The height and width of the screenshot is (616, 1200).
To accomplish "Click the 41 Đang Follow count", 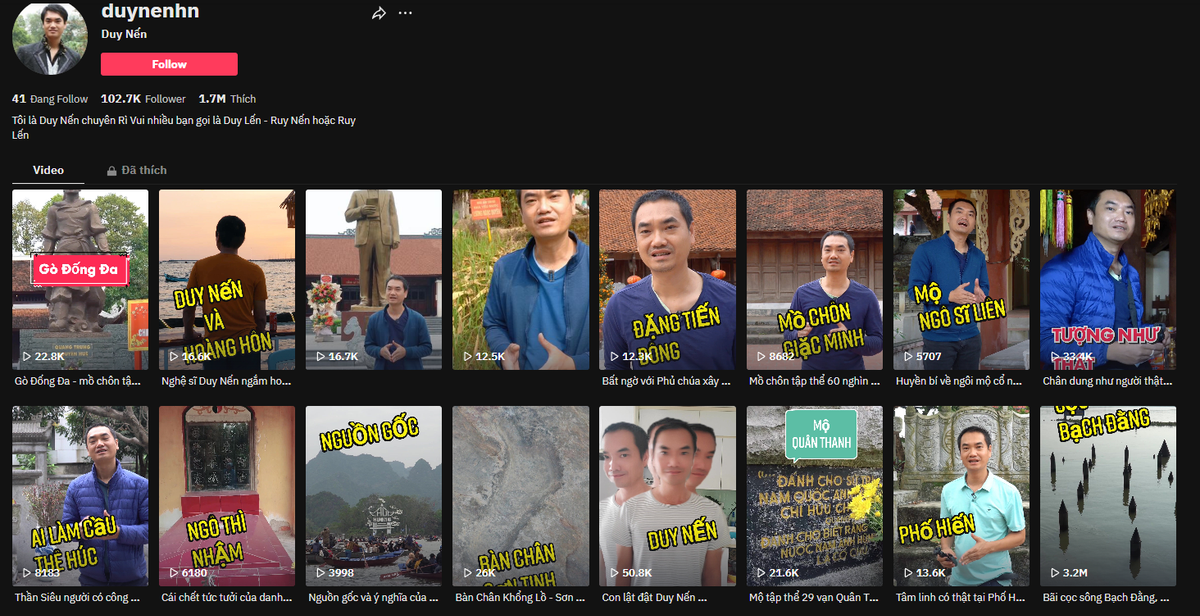I will click(x=50, y=99).
